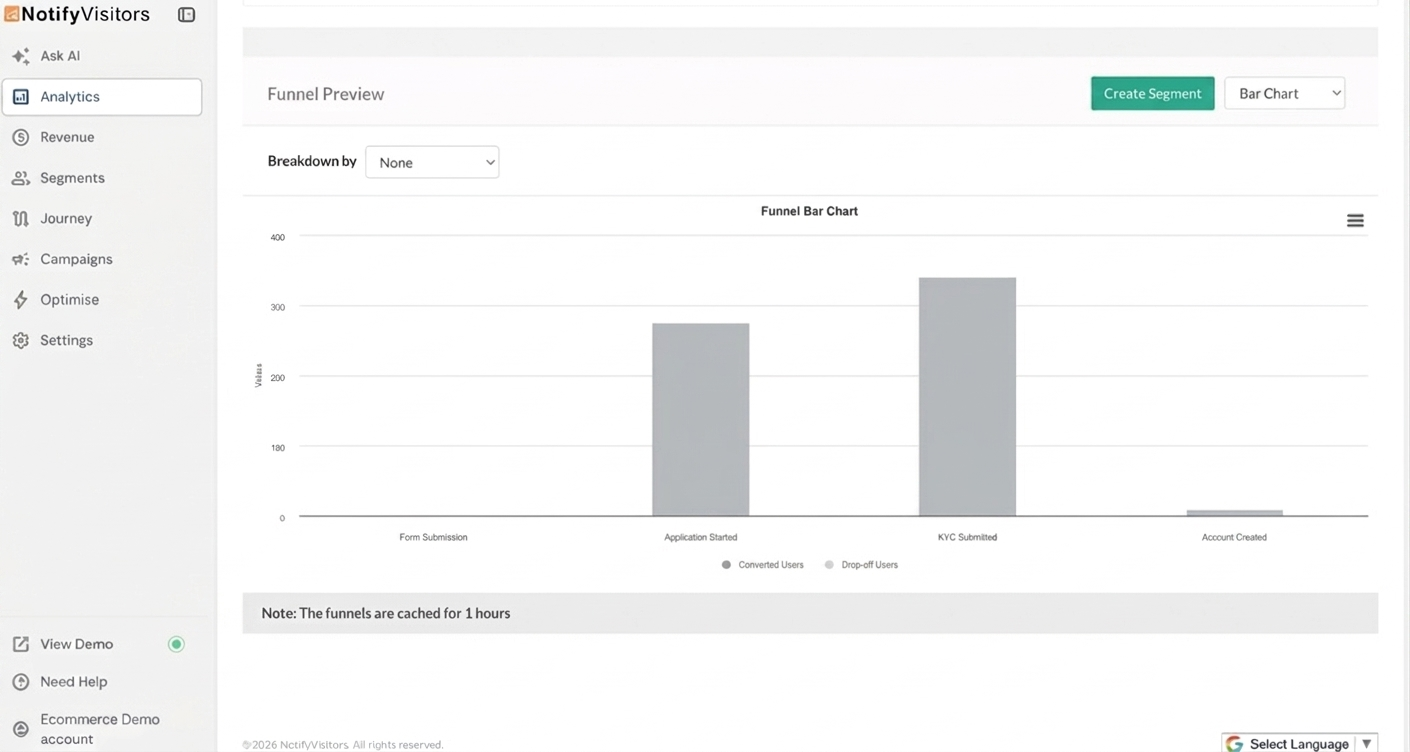Click the Segments people icon

(x=20, y=178)
